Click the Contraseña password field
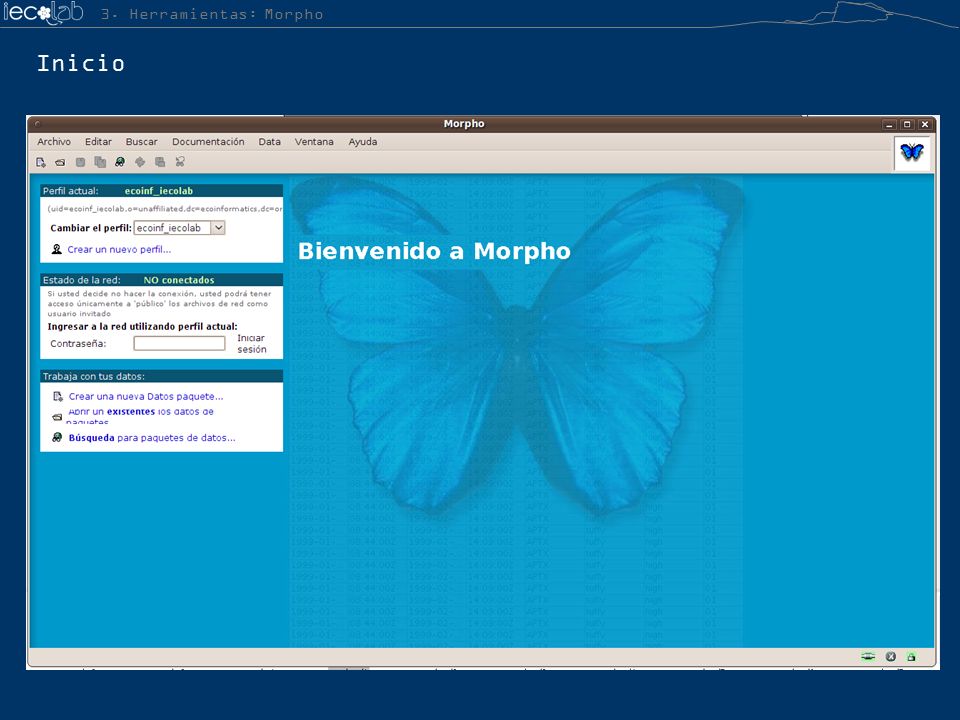The width and height of the screenshot is (960, 720). pos(179,343)
